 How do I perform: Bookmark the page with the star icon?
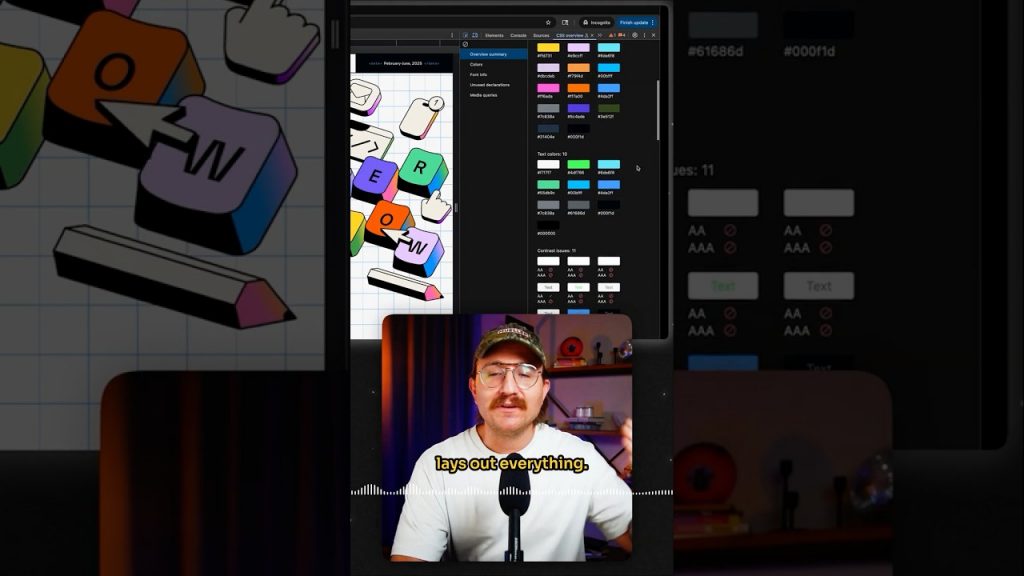pyautogui.click(x=548, y=22)
